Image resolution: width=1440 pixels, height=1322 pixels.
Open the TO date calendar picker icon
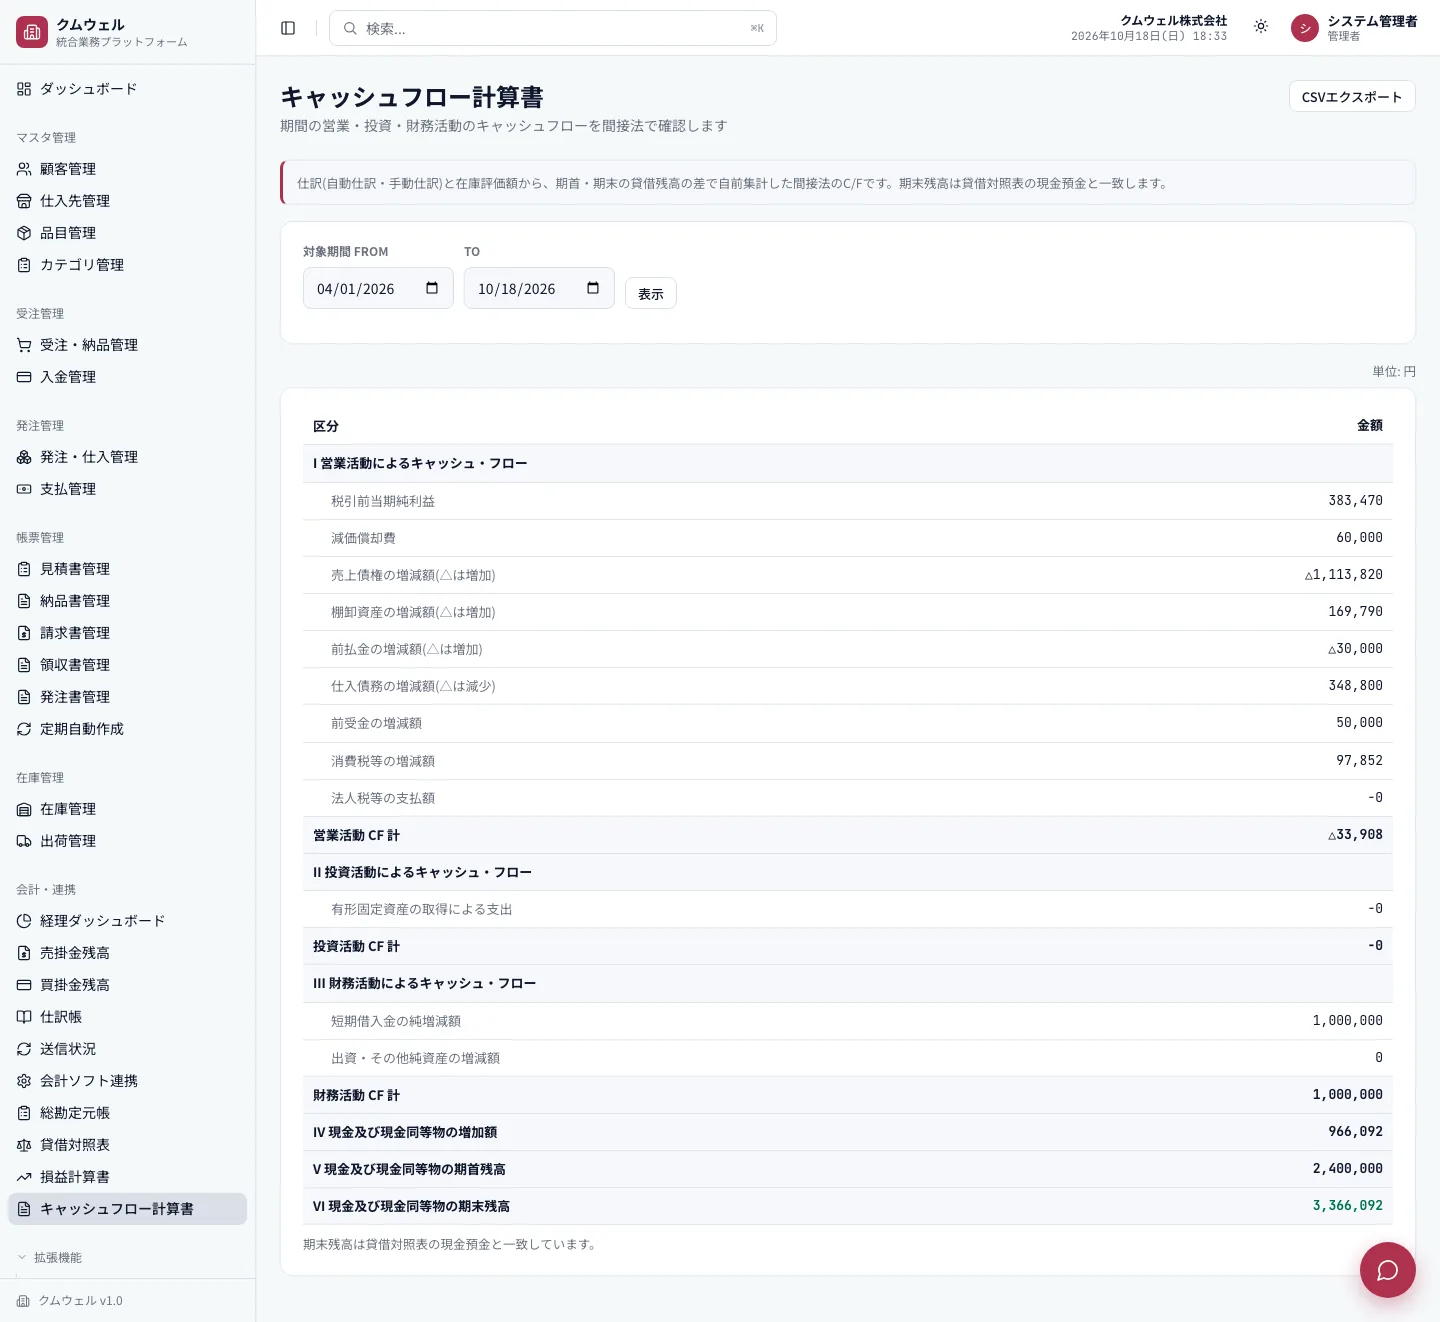tap(593, 288)
